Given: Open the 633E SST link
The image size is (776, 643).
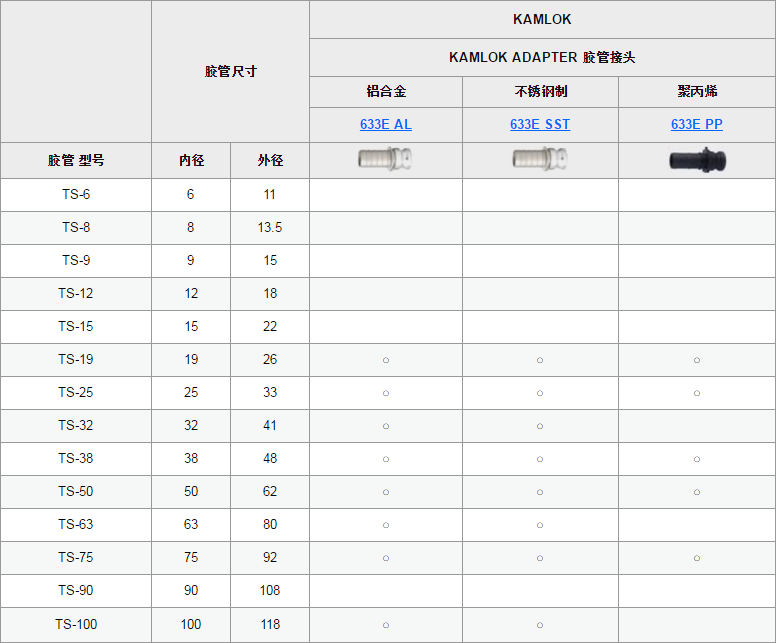Looking at the screenshot, I should pyautogui.click(x=540, y=124).
